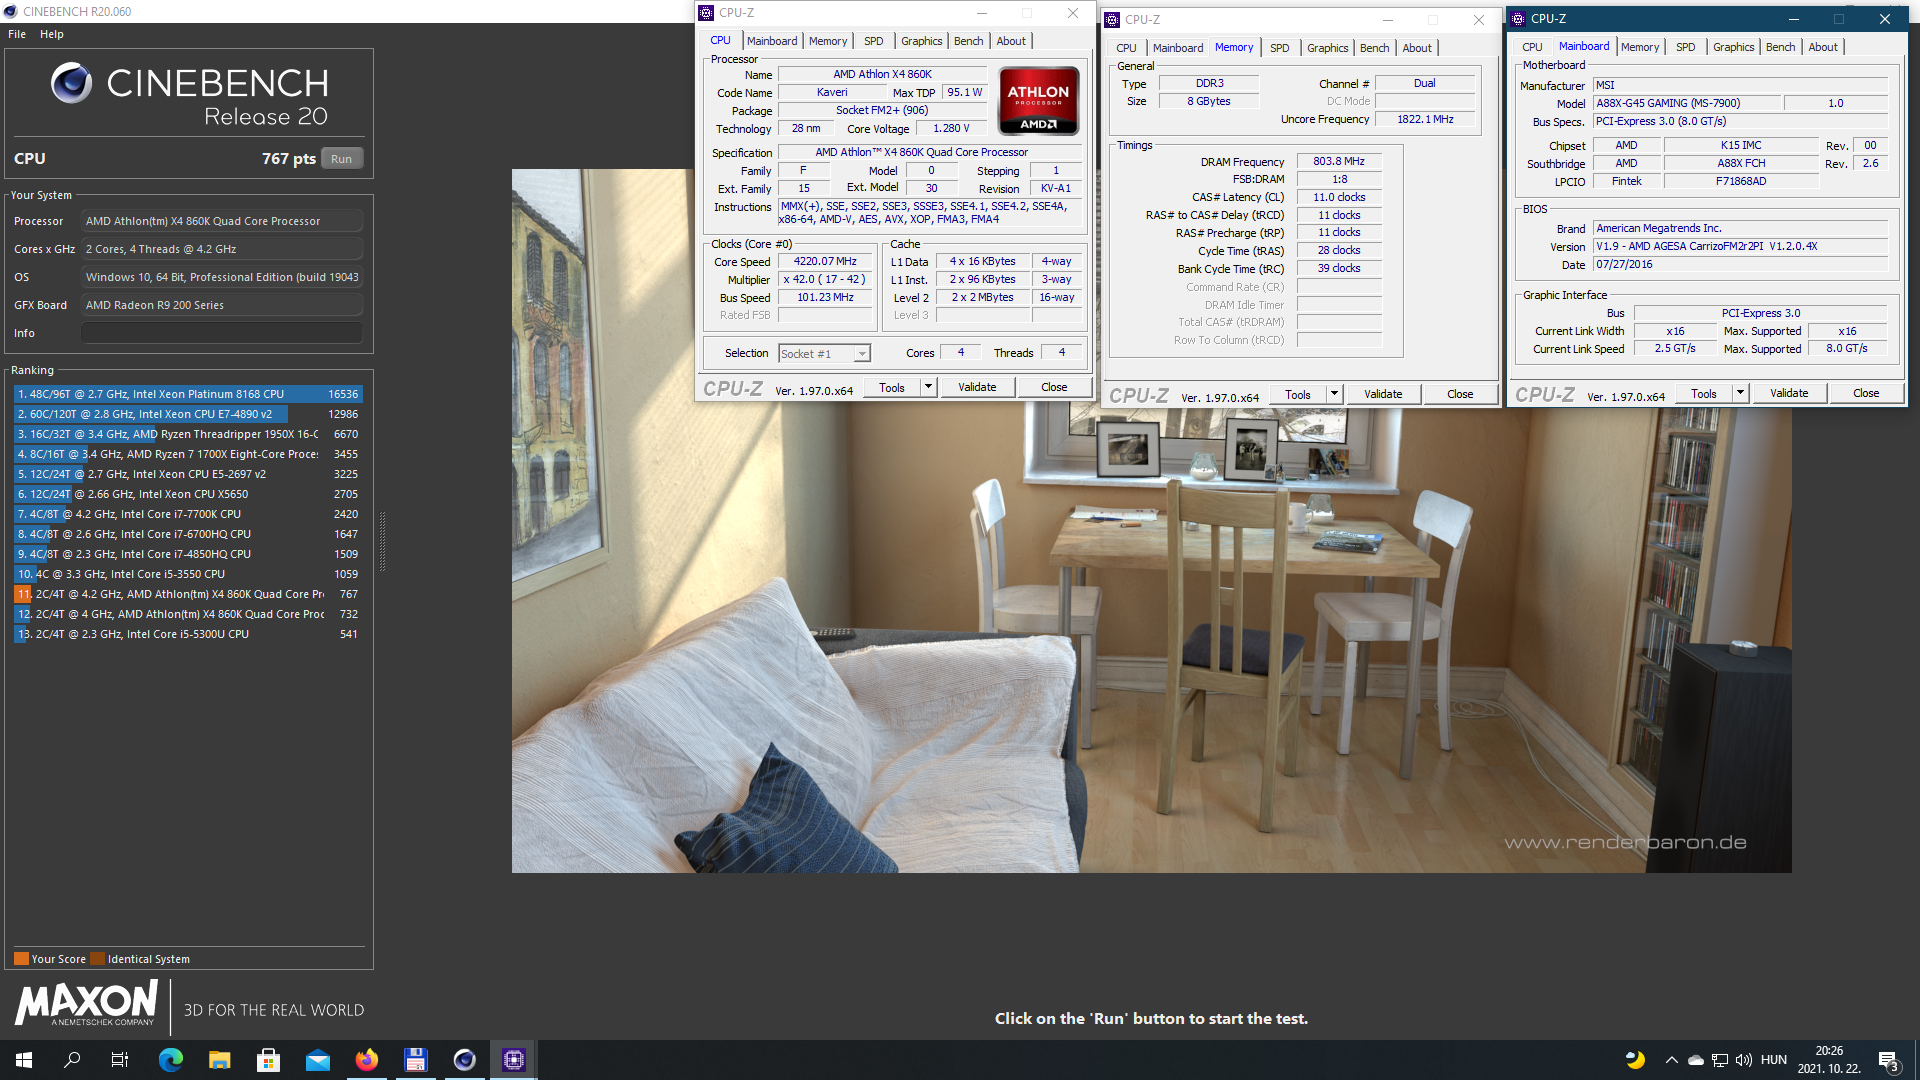Open Cinebench File menu
This screenshot has height=1080, width=1920.
(17, 34)
